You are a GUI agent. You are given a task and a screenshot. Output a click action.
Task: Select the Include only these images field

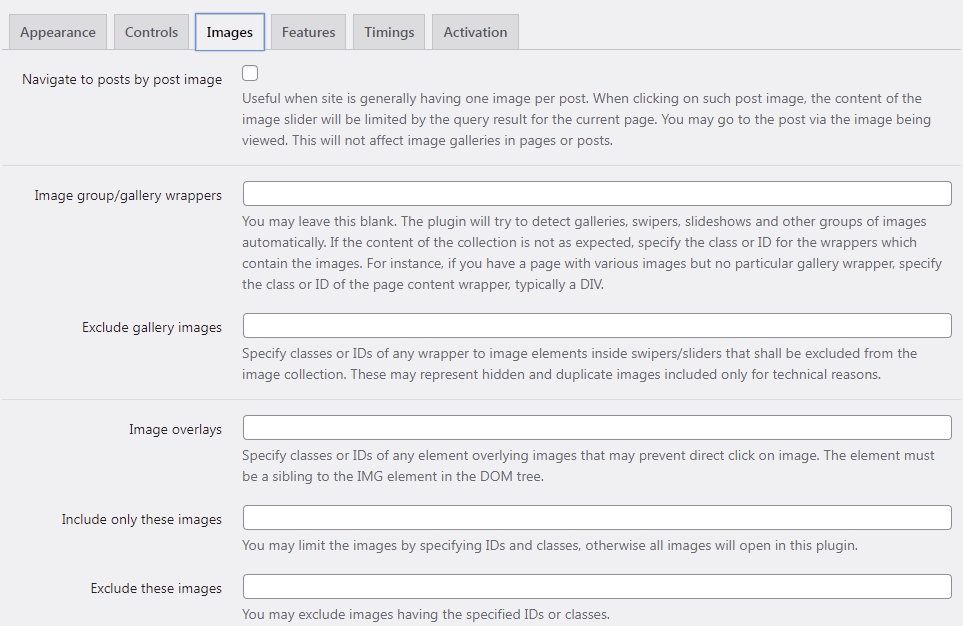(597, 518)
